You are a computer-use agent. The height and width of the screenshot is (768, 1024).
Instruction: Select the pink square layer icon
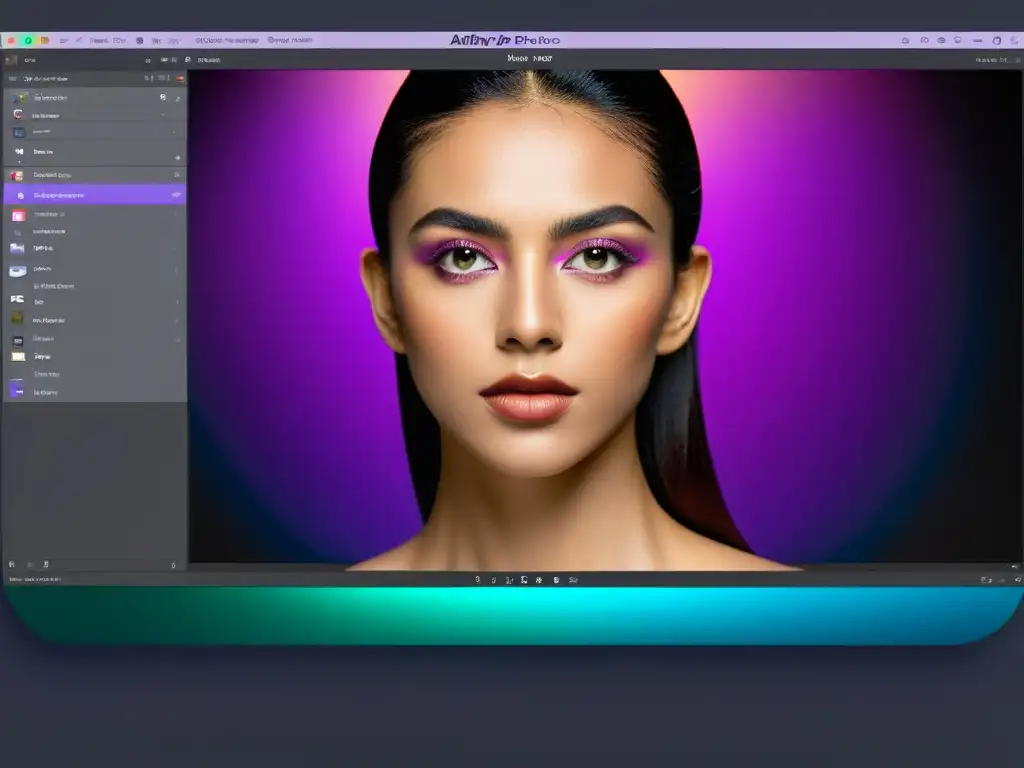click(x=18, y=215)
